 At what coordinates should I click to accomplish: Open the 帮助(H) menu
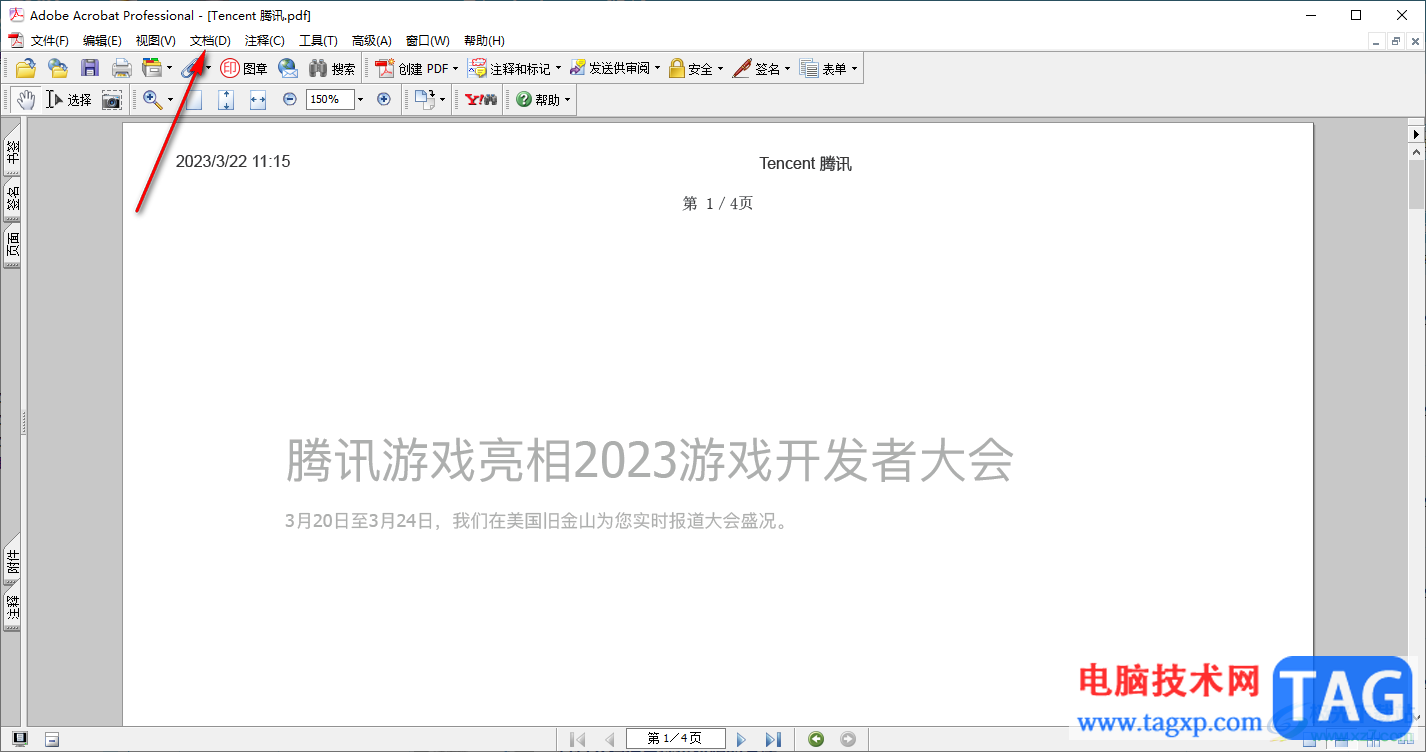pos(484,40)
